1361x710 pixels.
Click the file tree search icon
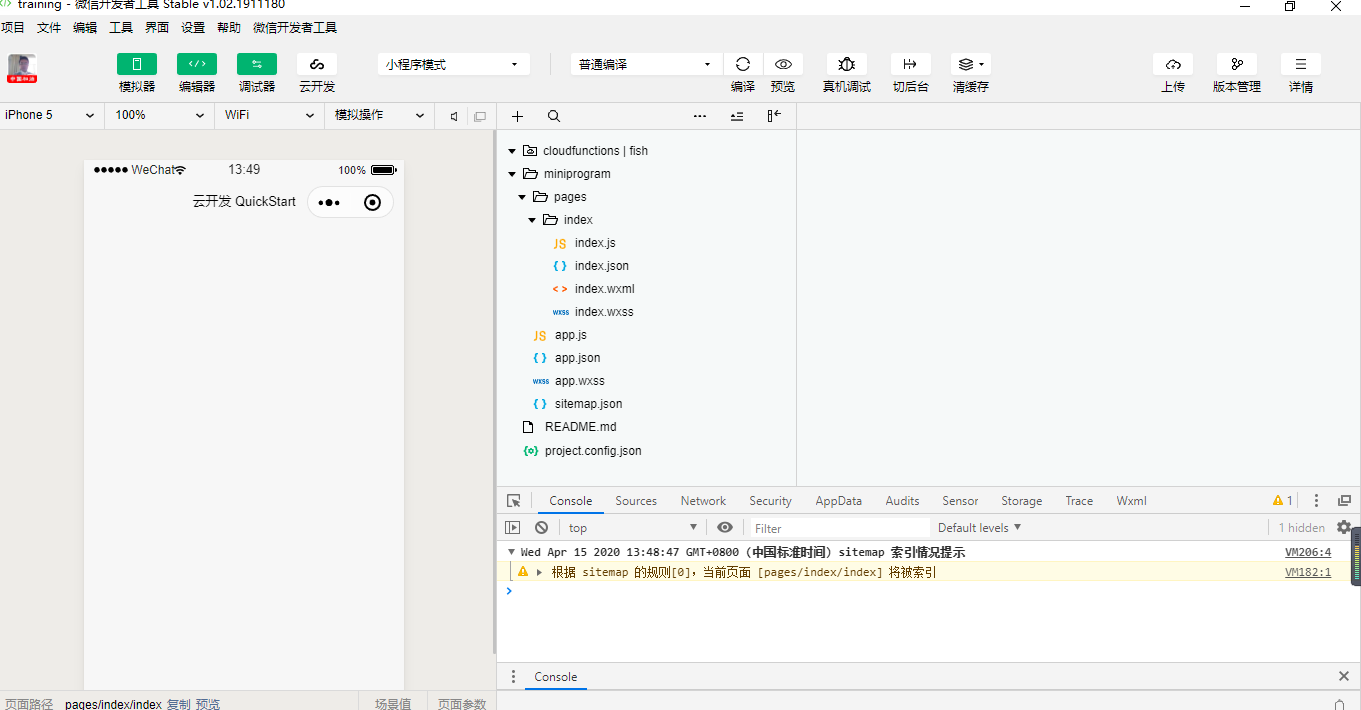tap(554, 116)
